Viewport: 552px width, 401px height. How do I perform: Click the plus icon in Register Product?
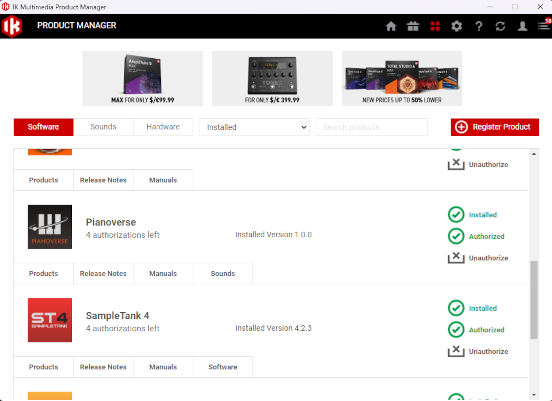point(461,127)
